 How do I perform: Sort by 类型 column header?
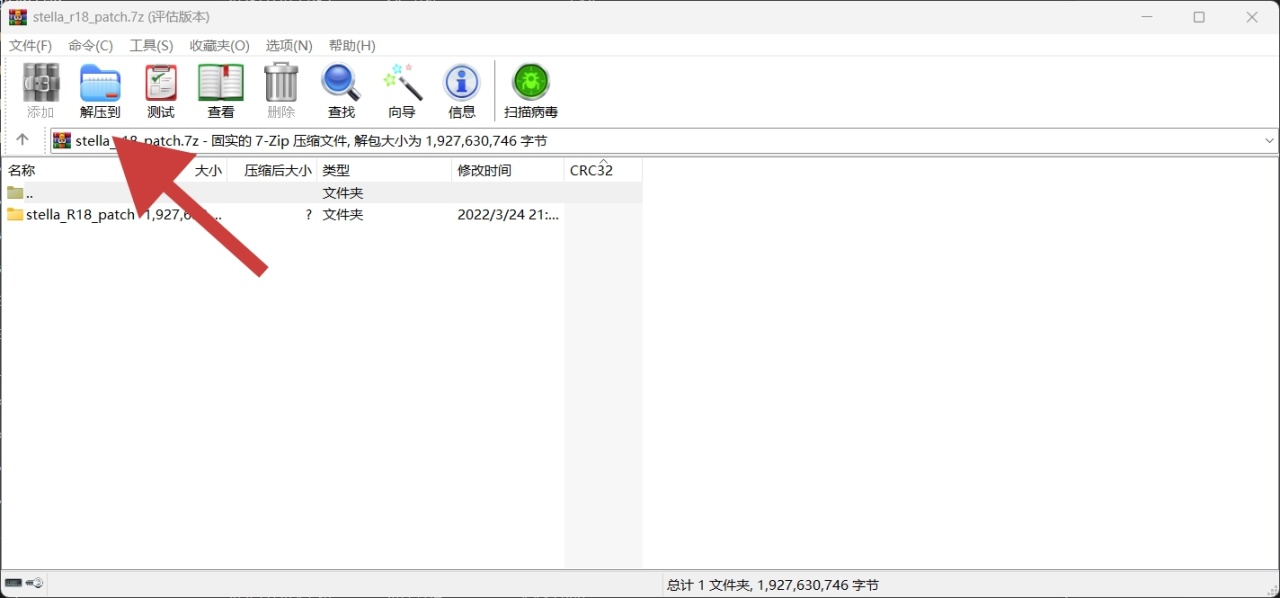pos(384,171)
